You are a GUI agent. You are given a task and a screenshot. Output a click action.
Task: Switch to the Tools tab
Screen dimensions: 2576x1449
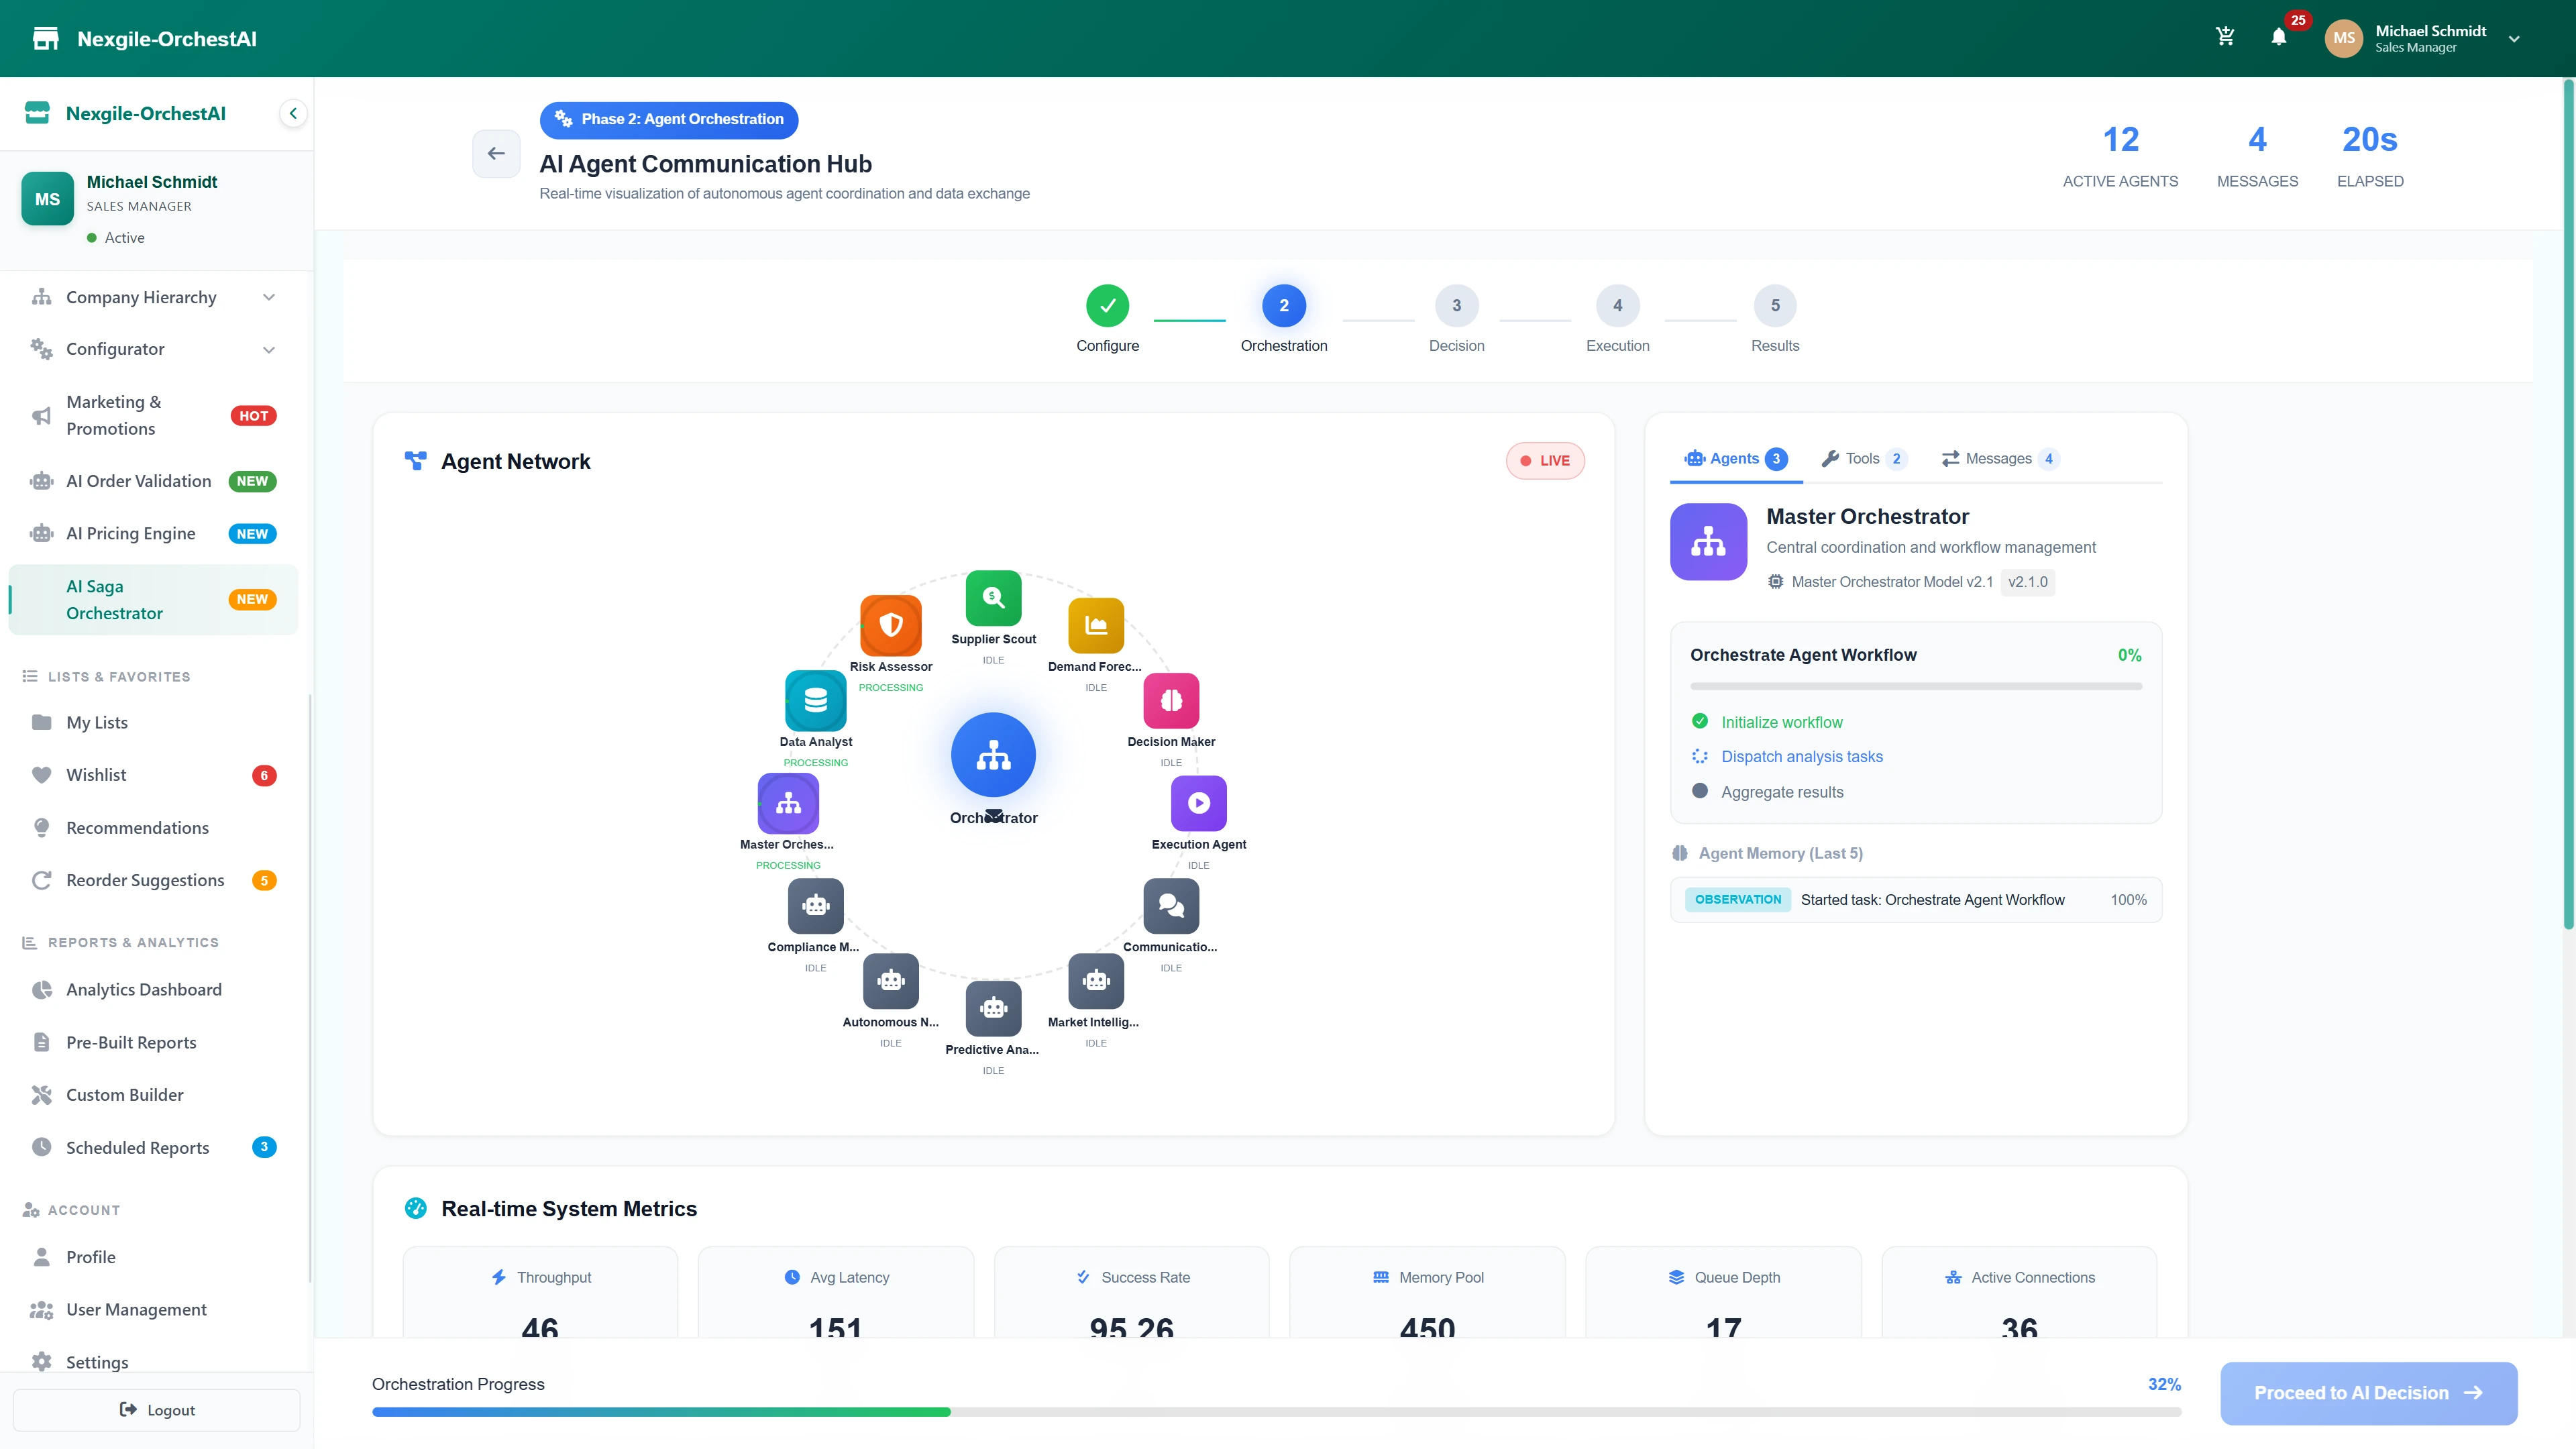1862,459
